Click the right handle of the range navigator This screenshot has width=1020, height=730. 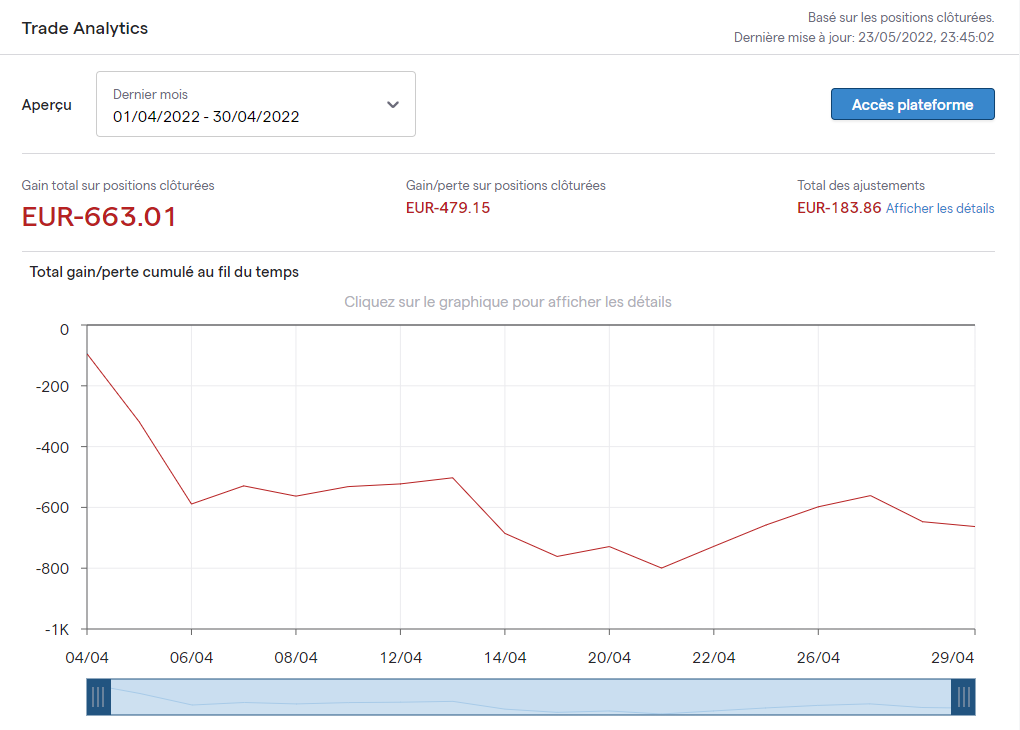(x=963, y=697)
